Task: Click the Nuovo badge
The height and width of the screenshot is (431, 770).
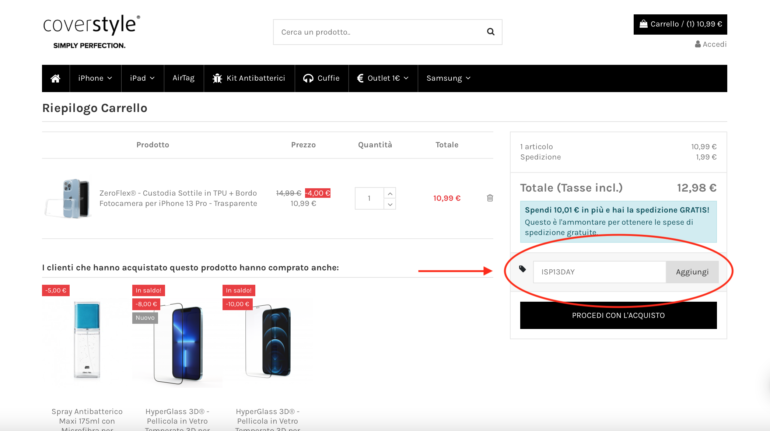Action: coord(145,318)
